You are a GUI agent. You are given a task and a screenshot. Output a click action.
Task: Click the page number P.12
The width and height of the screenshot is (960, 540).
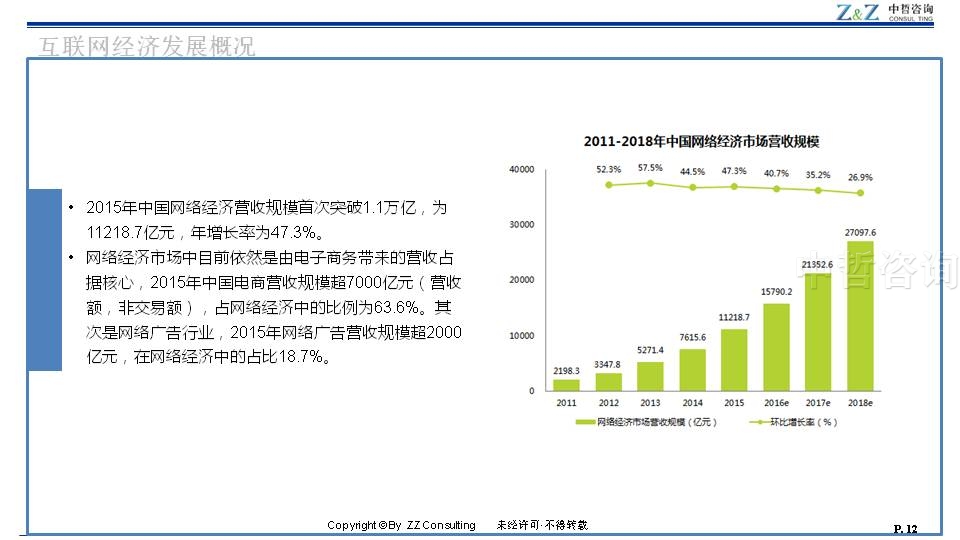[x=904, y=529]
